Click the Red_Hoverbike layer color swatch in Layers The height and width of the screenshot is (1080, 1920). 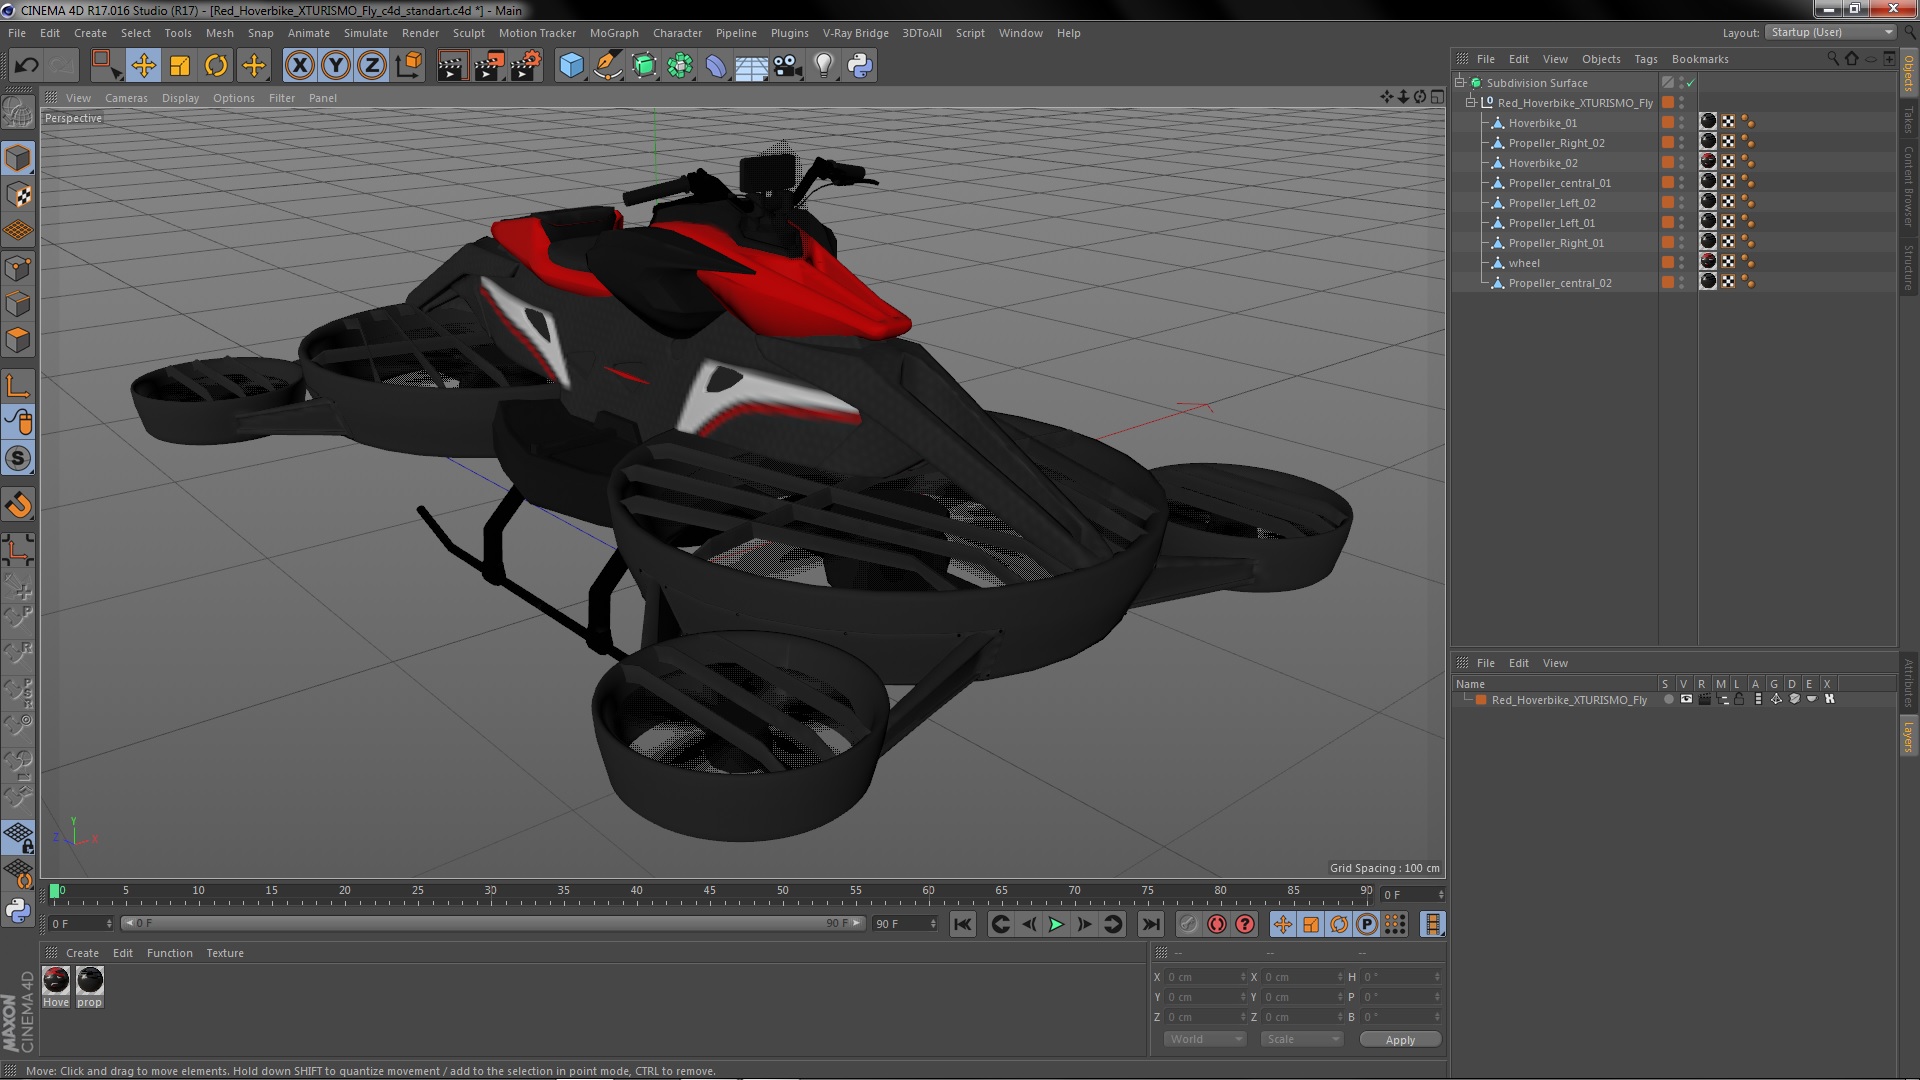pos(1481,700)
